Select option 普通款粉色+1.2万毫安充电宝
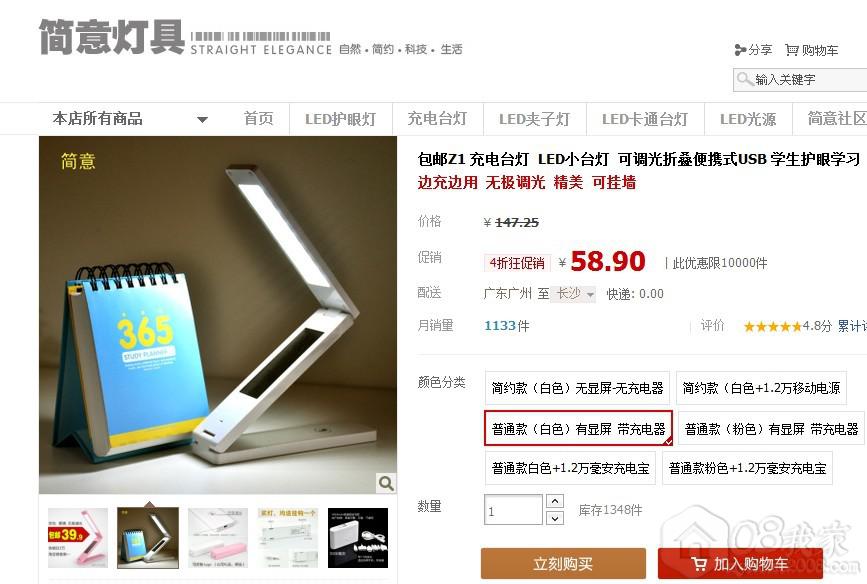 coord(747,468)
